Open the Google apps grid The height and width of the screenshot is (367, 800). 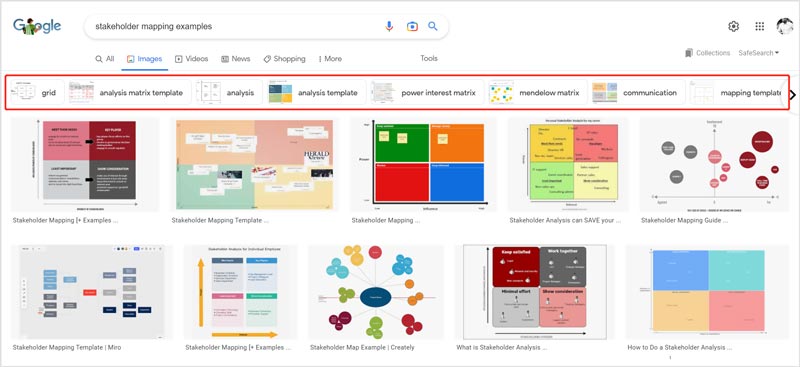coord(760,27)
